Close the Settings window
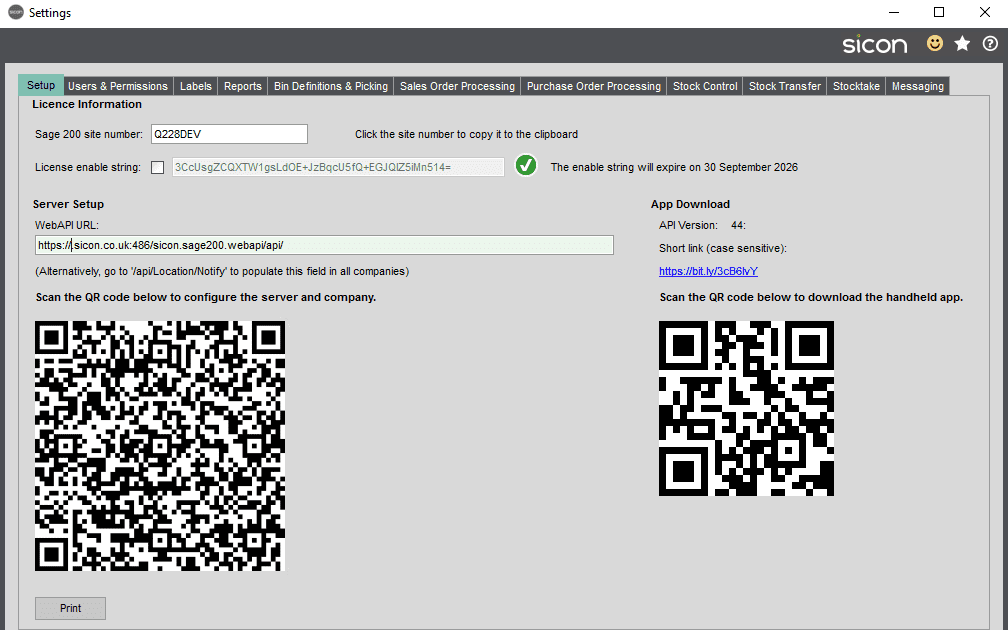The width and height of the screenshot is (1008, 630). (984, 12)
